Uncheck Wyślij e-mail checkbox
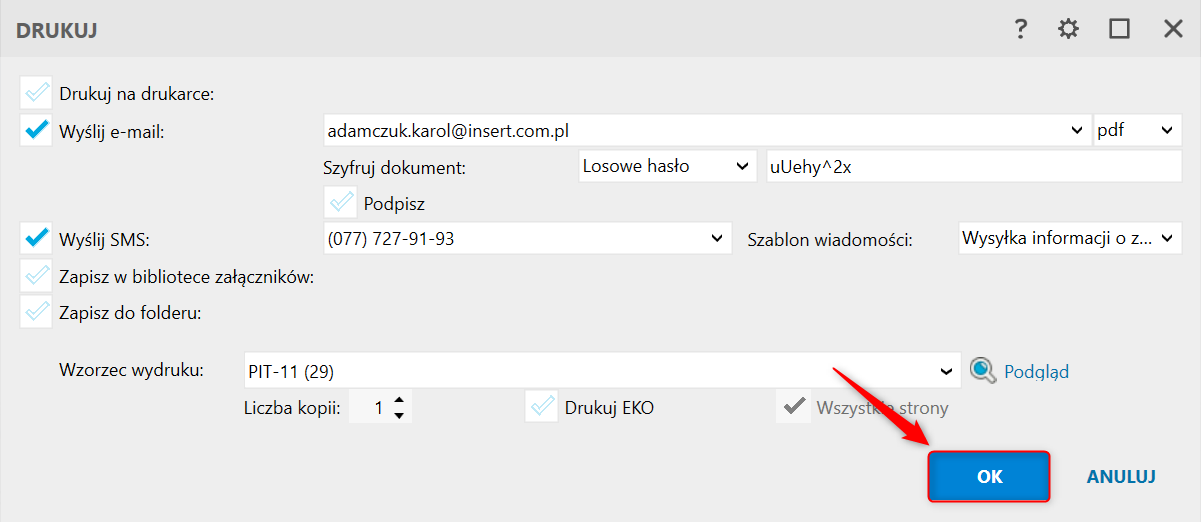 point(37,130)
